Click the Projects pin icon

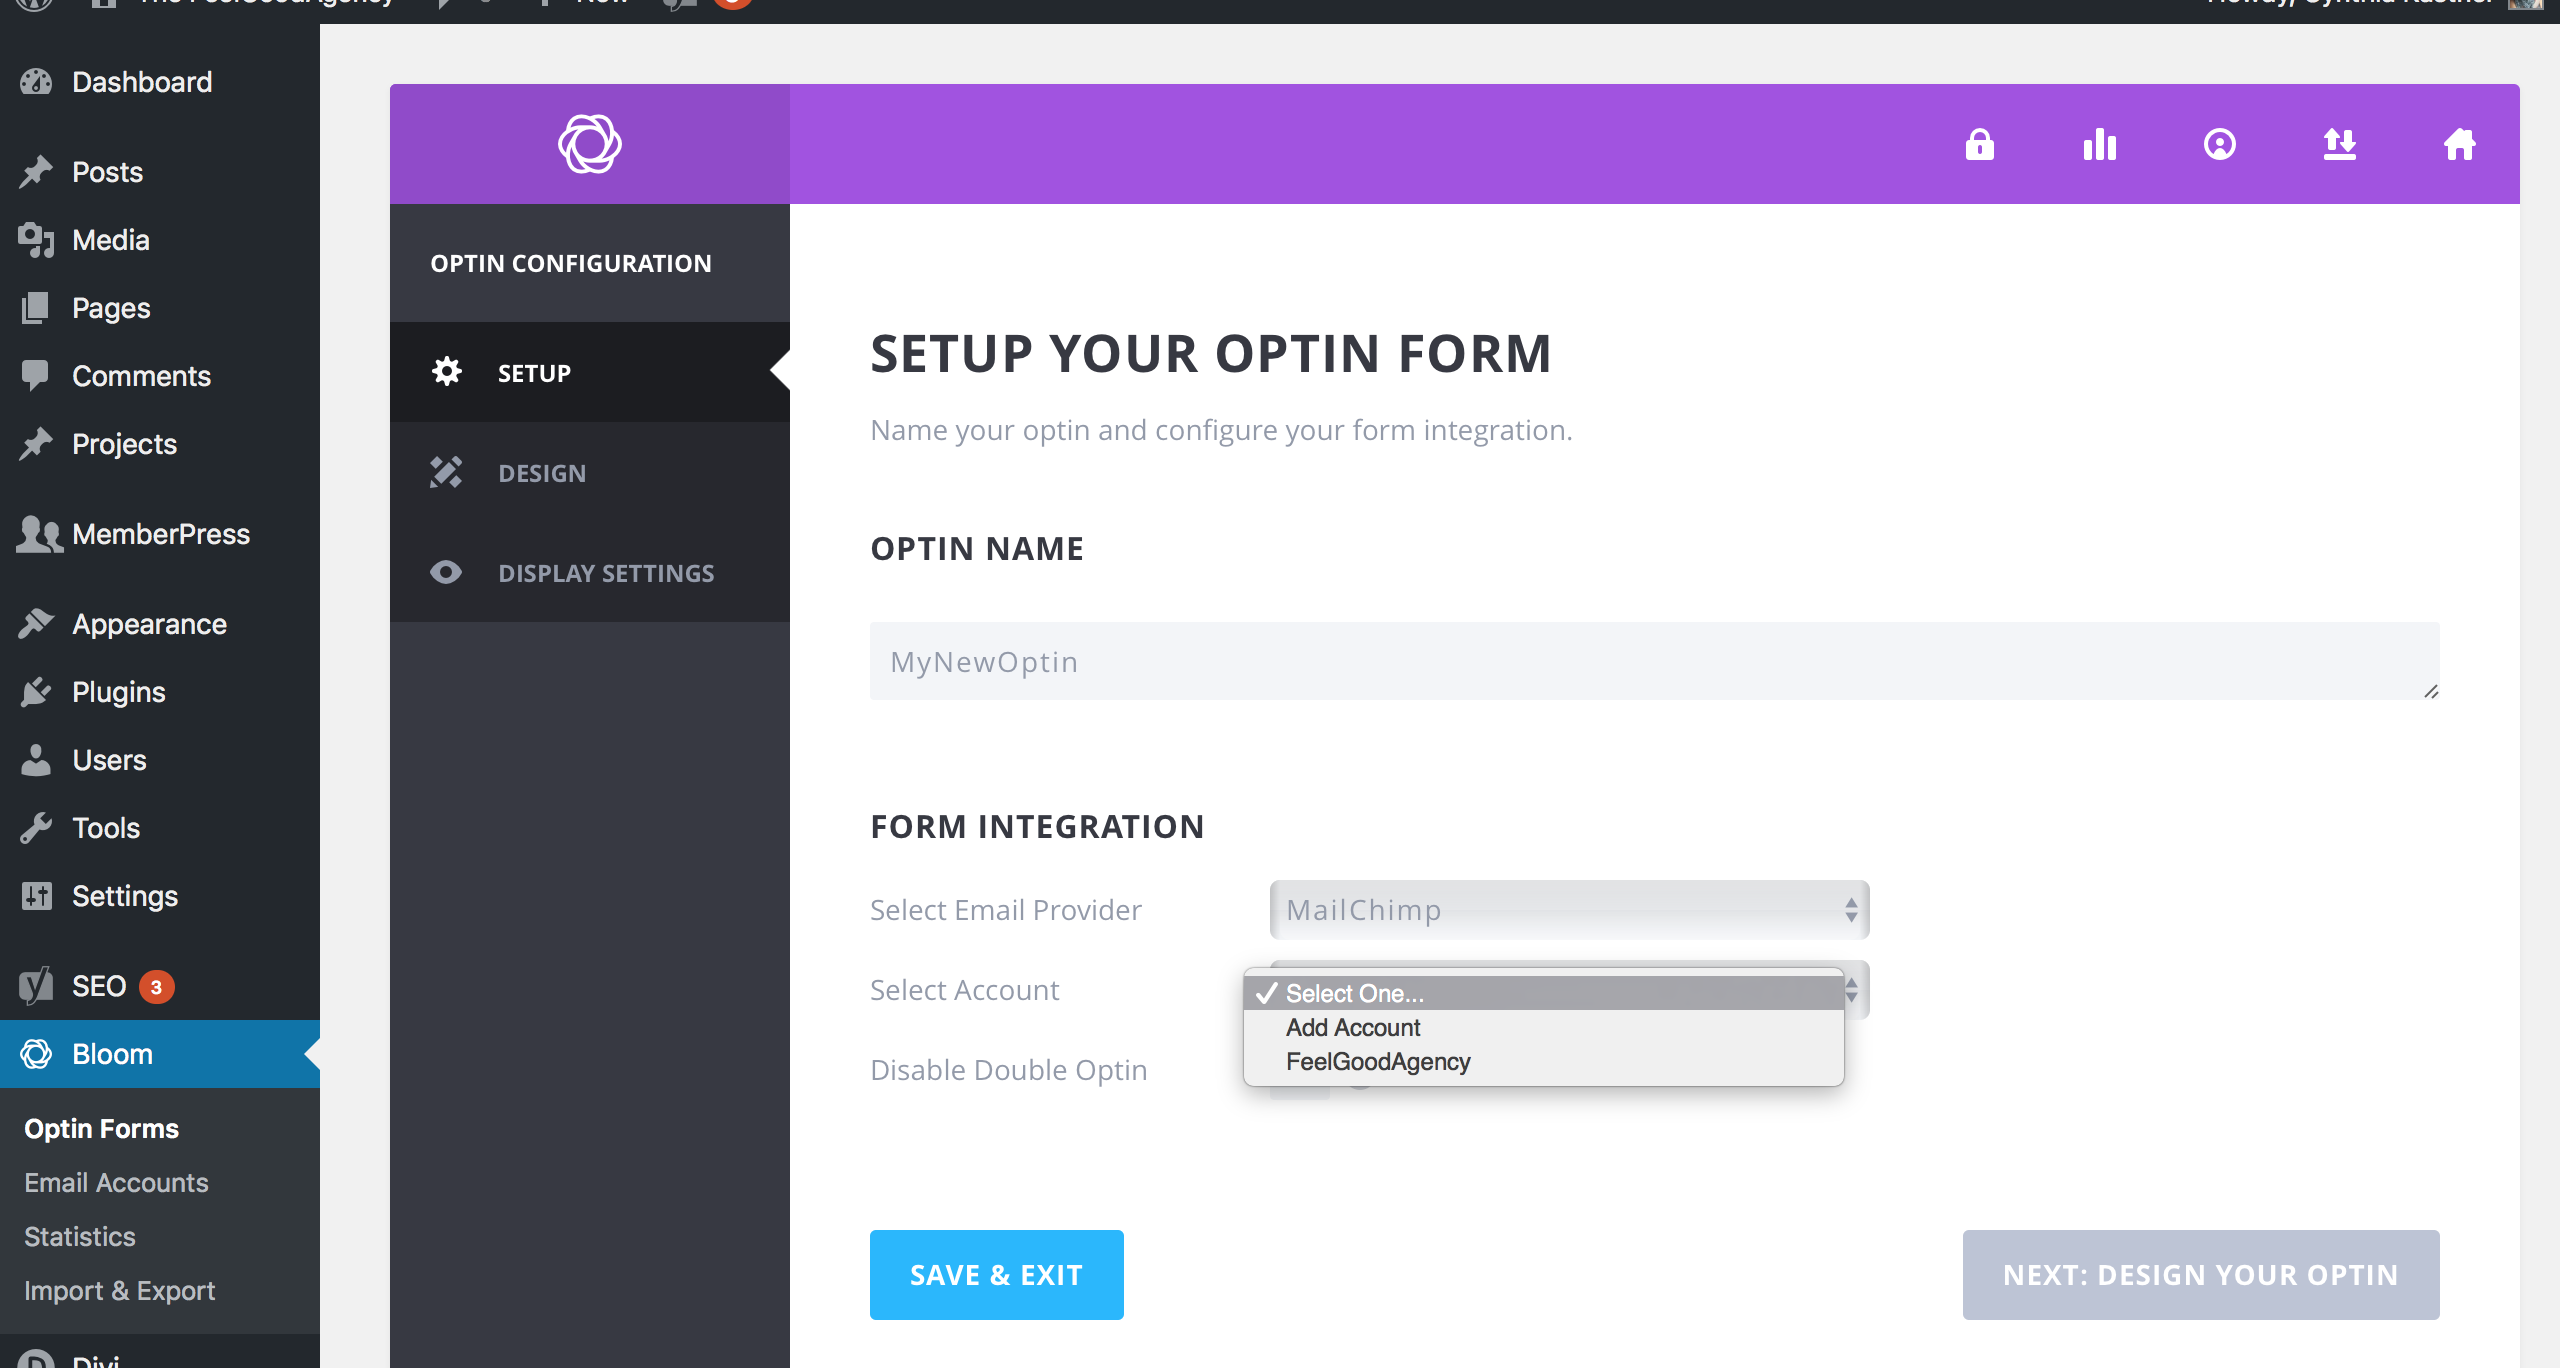tap(36, 444)
